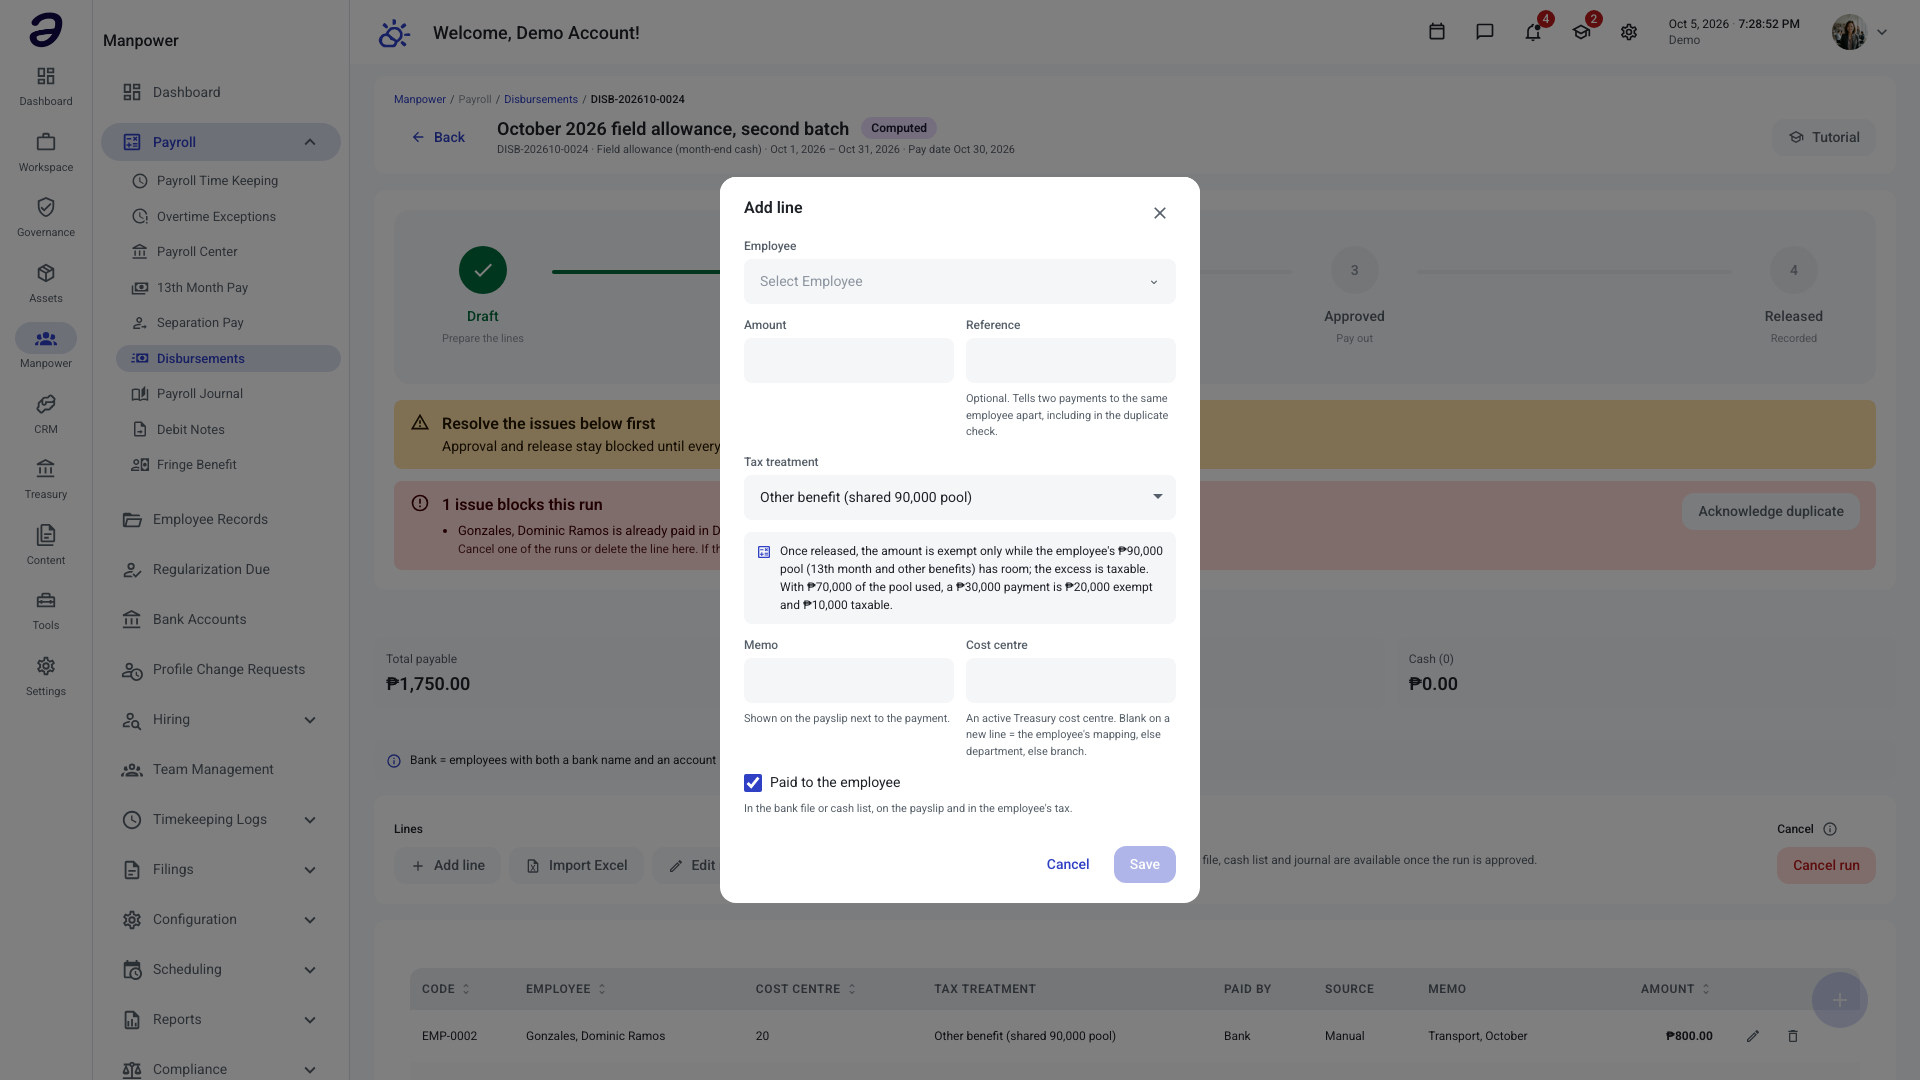
Task: Go to CRM in the left rail
Action: [x=46, y=414]
